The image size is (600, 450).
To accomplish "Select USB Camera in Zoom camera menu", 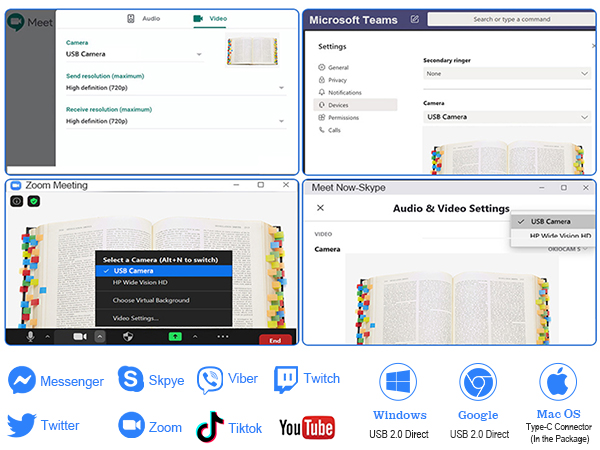I will click(133, 270).
